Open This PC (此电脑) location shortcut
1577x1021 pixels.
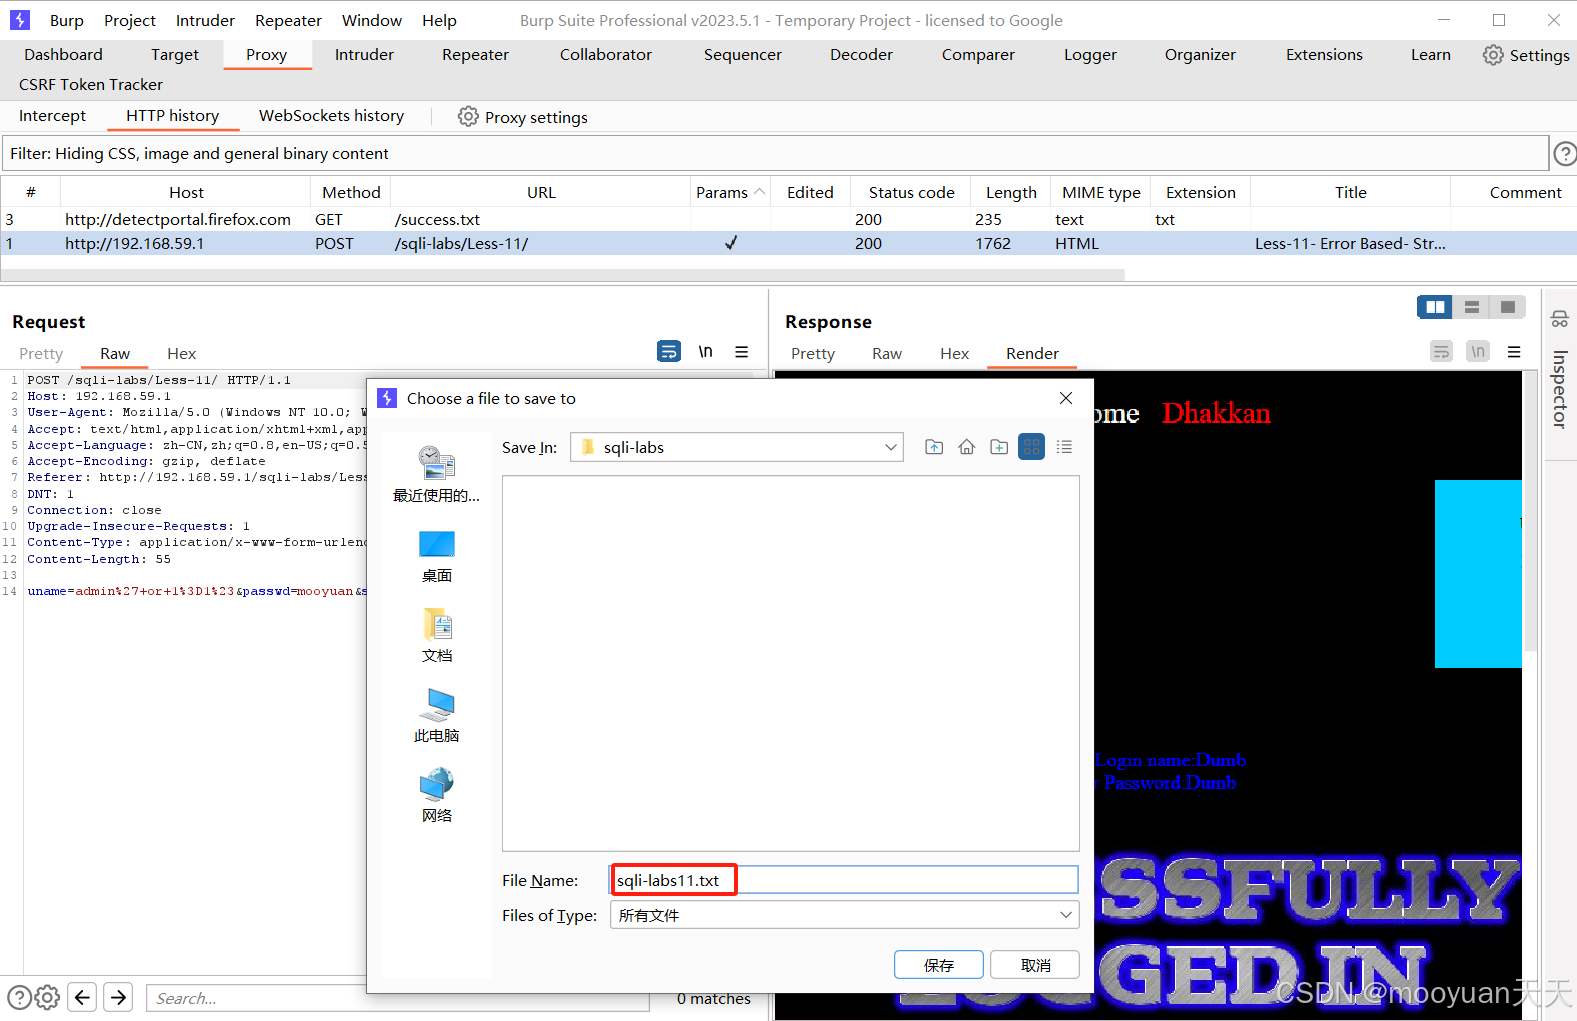click(436, 716)
